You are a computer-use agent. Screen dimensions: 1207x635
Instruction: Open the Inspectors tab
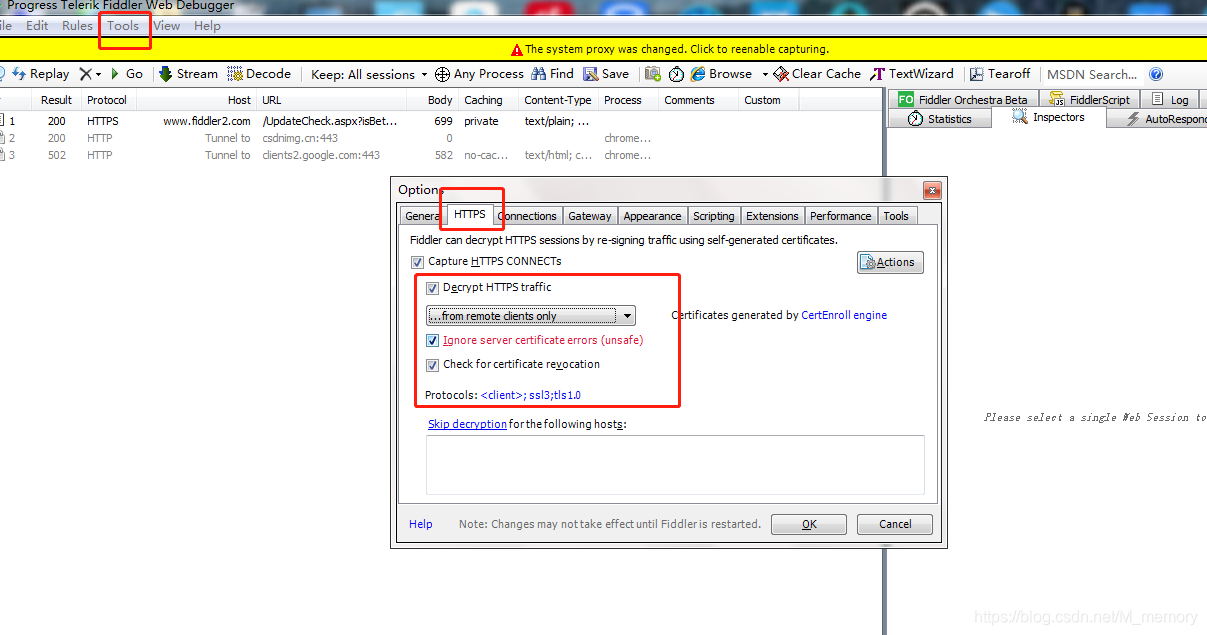1048,117
